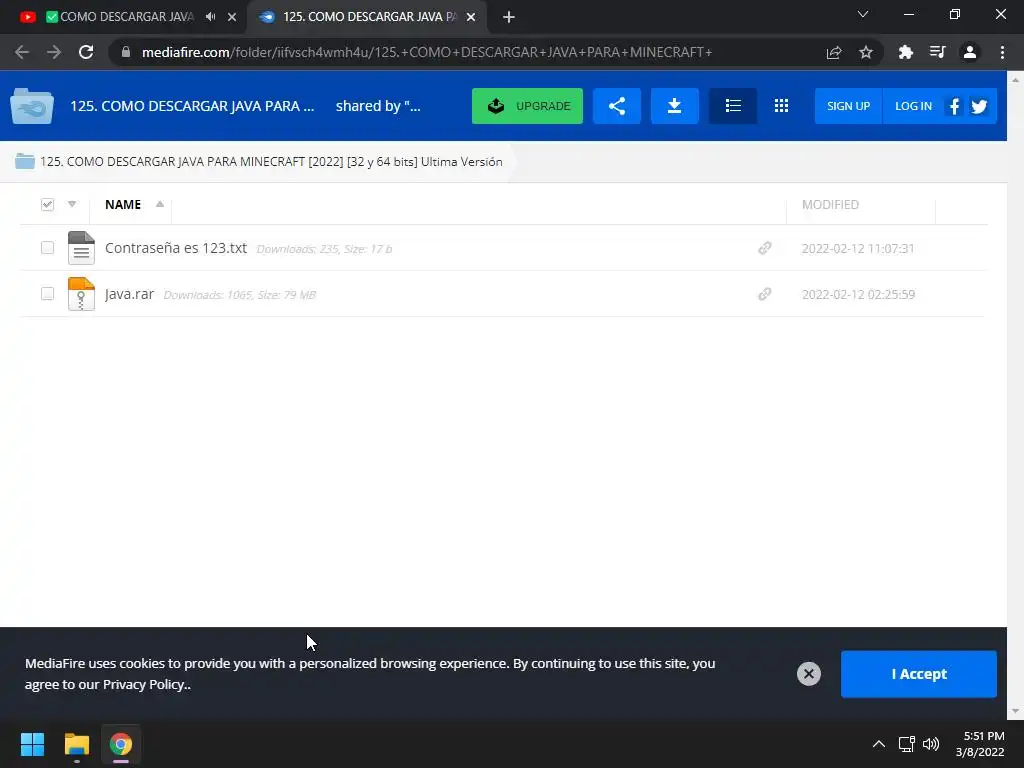Screen dimensions: 1024x768
Task: Click the MediaFire folder logo icon
Action: point(31,106)
